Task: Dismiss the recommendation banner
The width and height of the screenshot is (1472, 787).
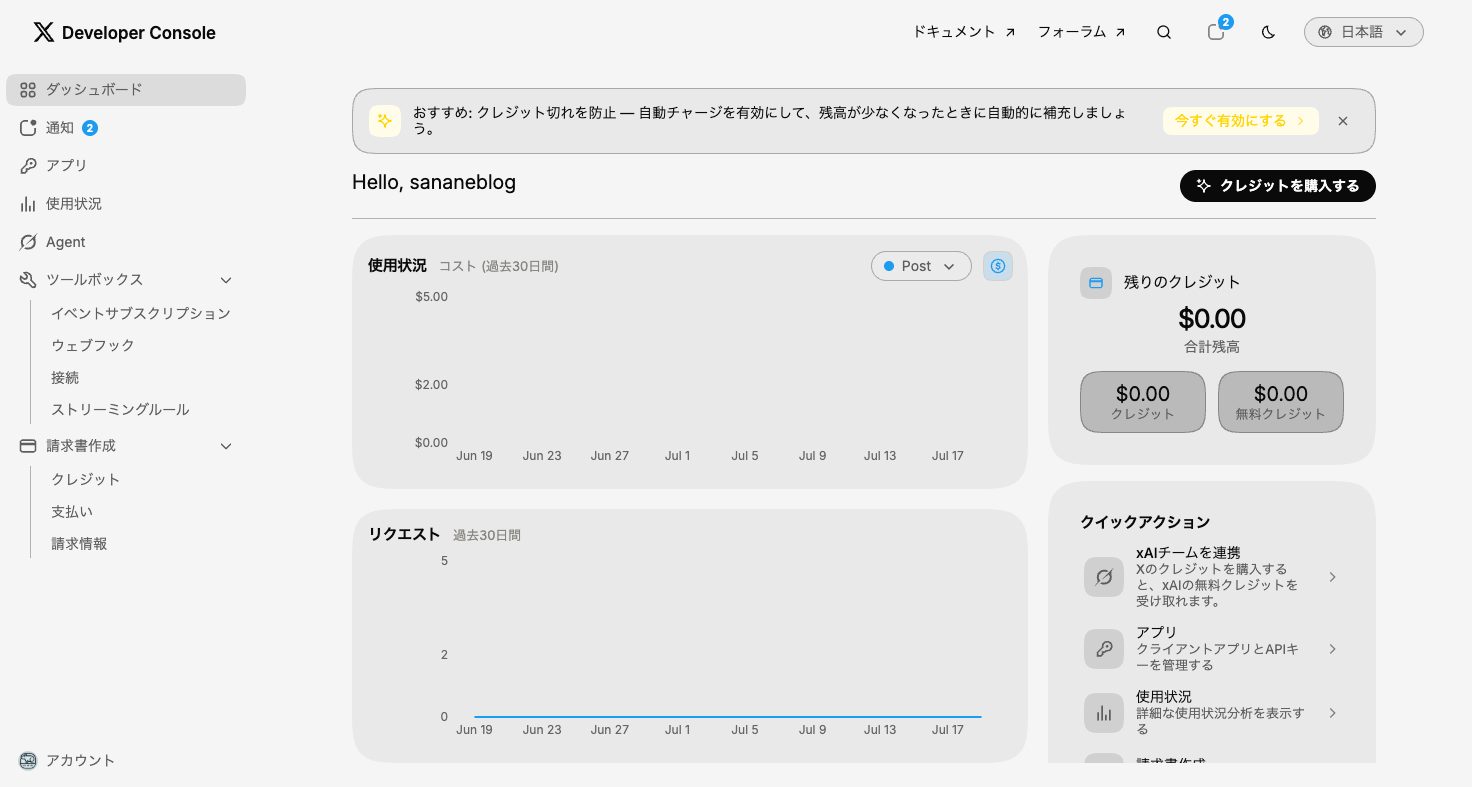Action: click(1343, 121)
